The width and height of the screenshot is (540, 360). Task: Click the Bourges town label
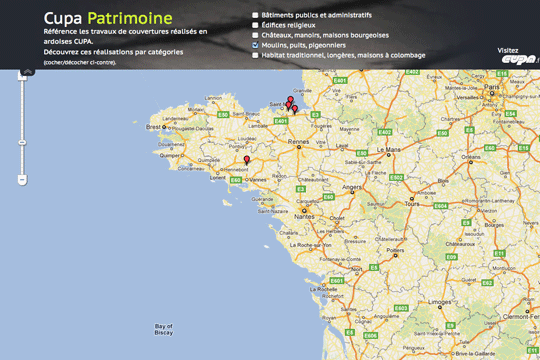pos(494,225)
